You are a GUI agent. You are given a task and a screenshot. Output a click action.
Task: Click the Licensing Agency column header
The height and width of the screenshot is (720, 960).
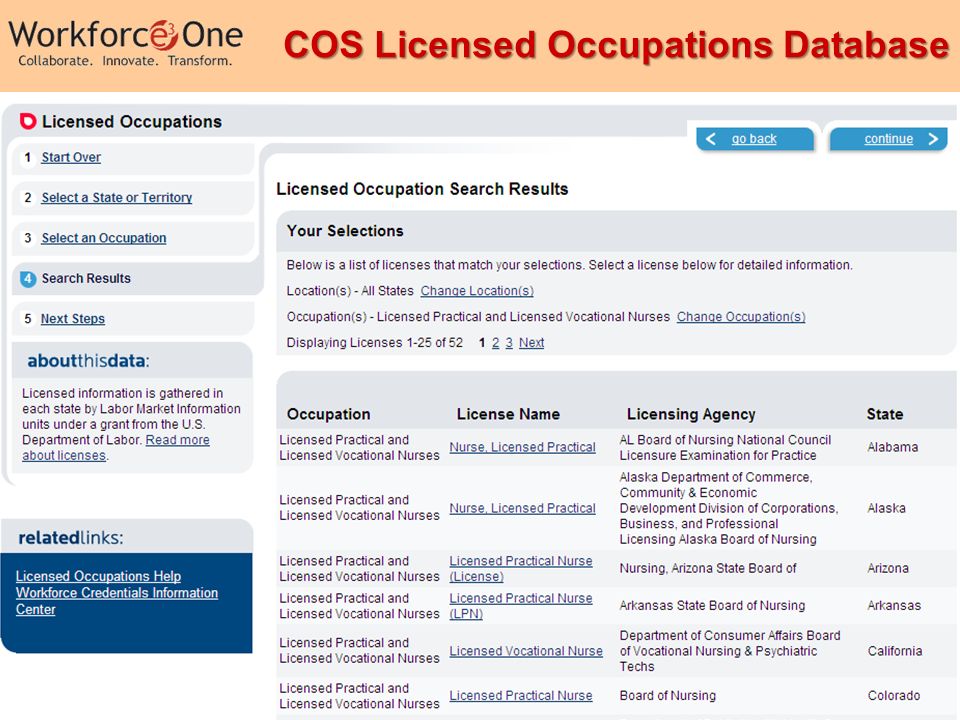coord(691,414)
